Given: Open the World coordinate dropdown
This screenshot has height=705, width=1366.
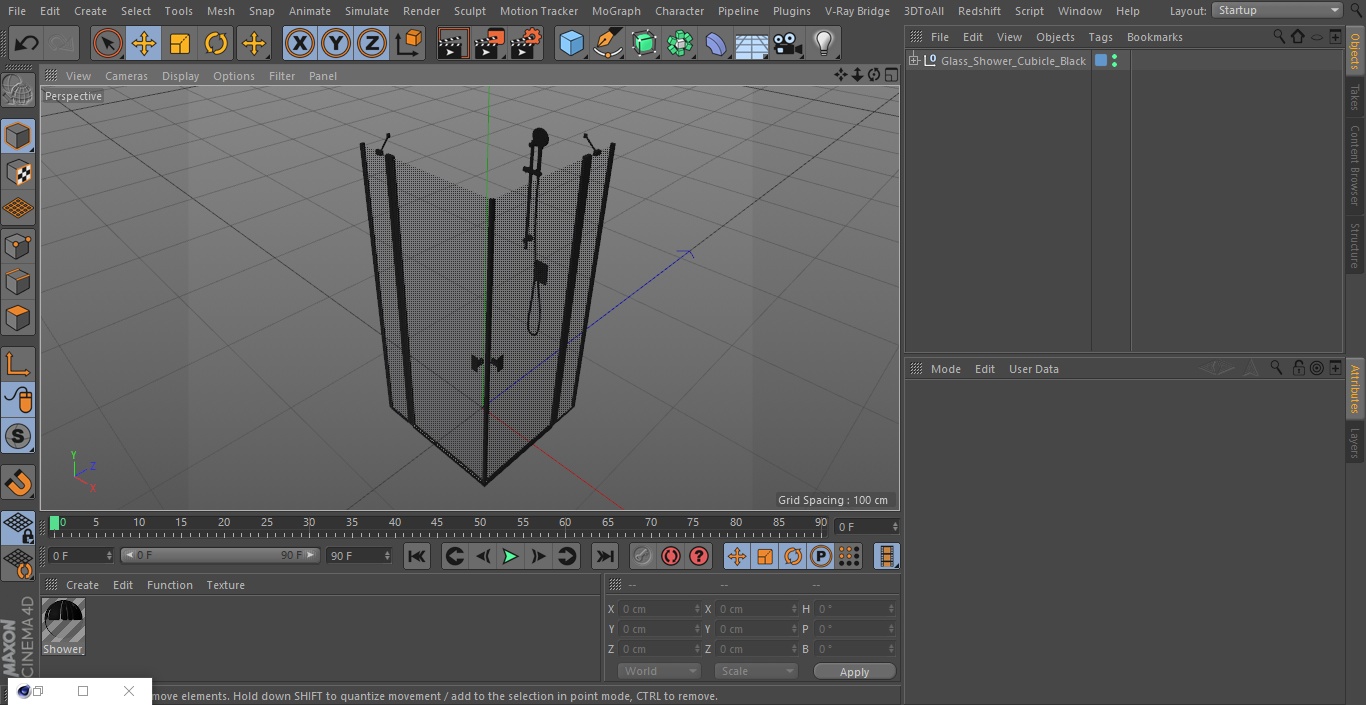Looking at the screenshot, I should tap(659, 671).
